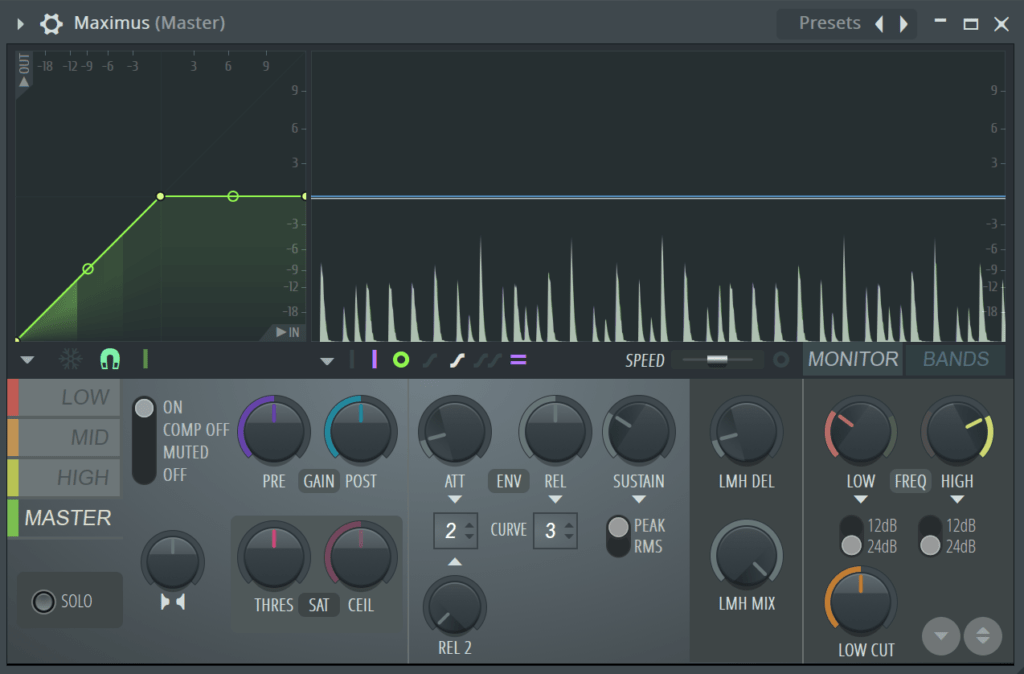Image resolution: width=1024 pixels, height=674 pixels.
Task: Click the ENV label button
Action: (509, 481)
